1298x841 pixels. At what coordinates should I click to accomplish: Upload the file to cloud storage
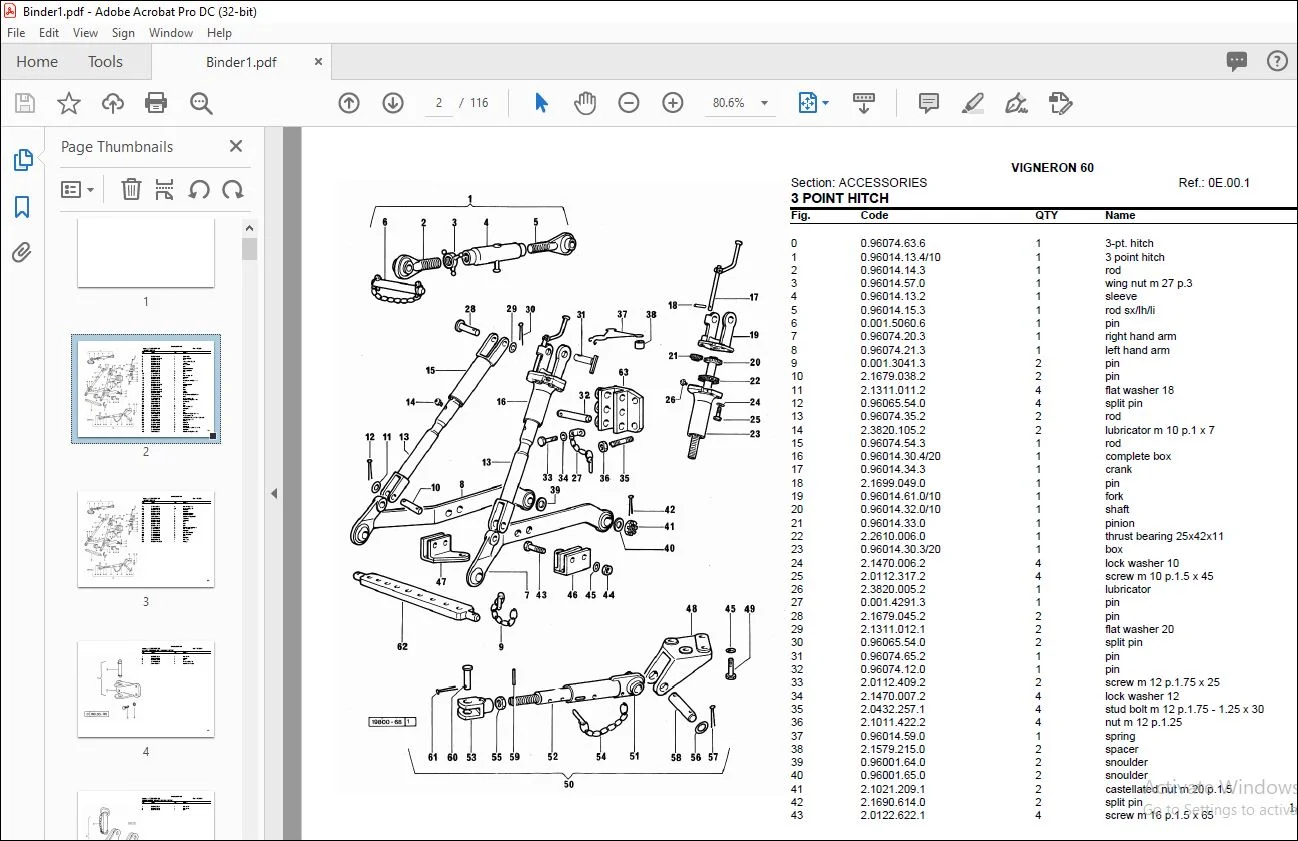click(x=113, y=103)
